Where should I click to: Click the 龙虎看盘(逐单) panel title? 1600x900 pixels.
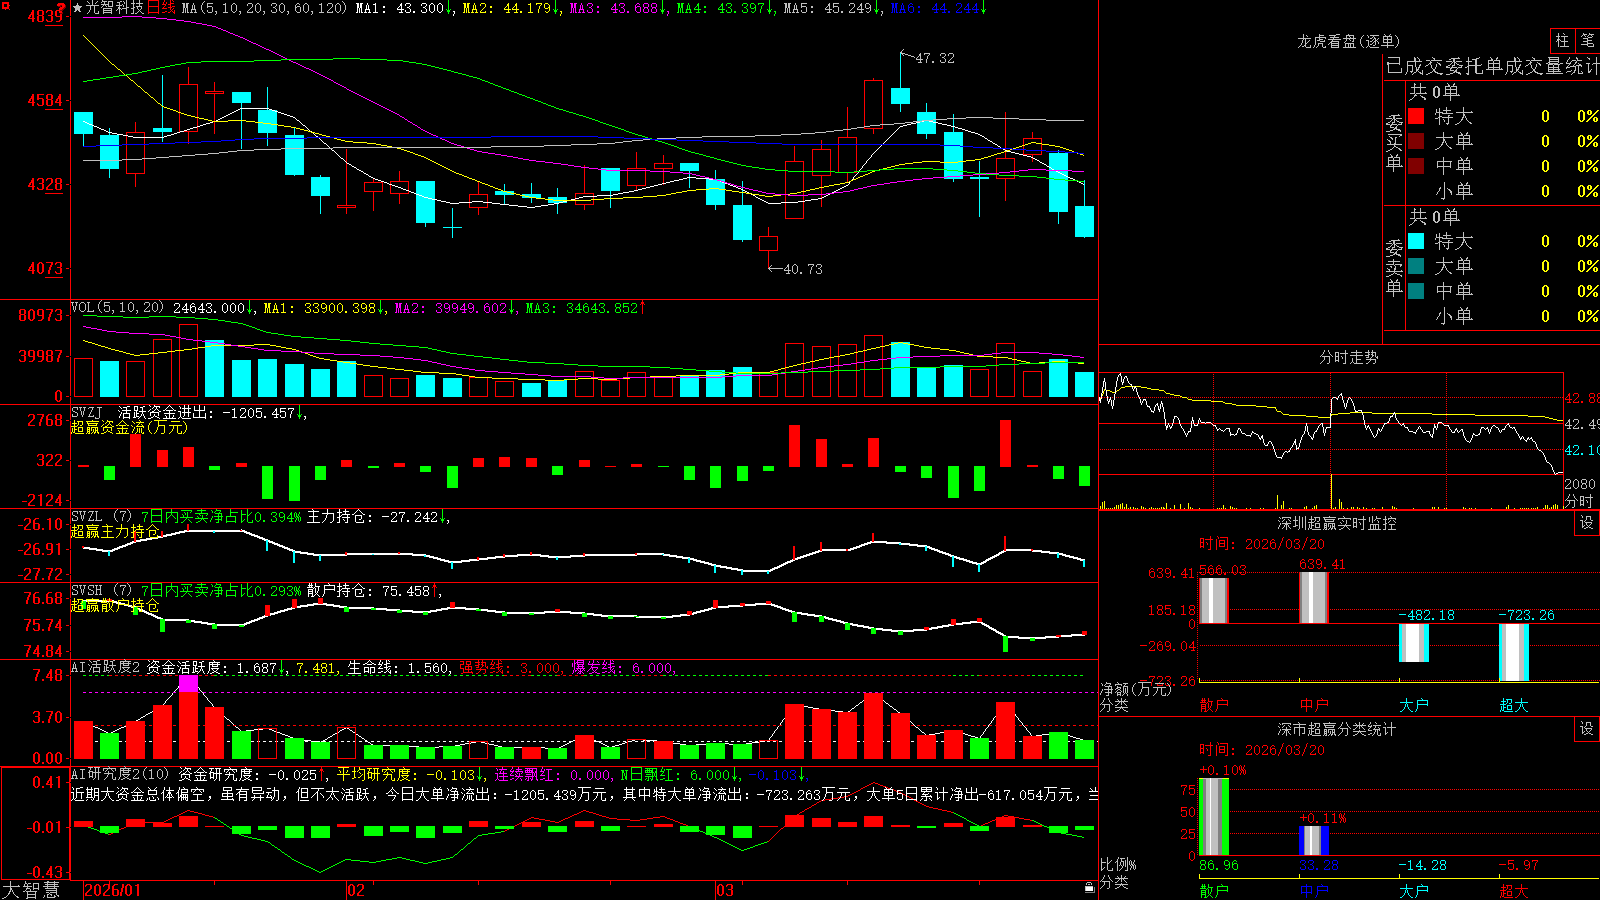[1348, 41]
